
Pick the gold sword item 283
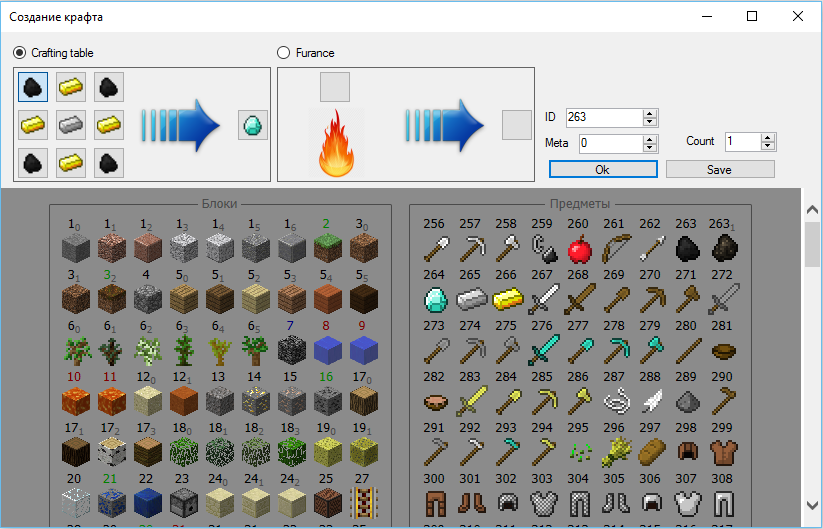[x=472, y=401]
